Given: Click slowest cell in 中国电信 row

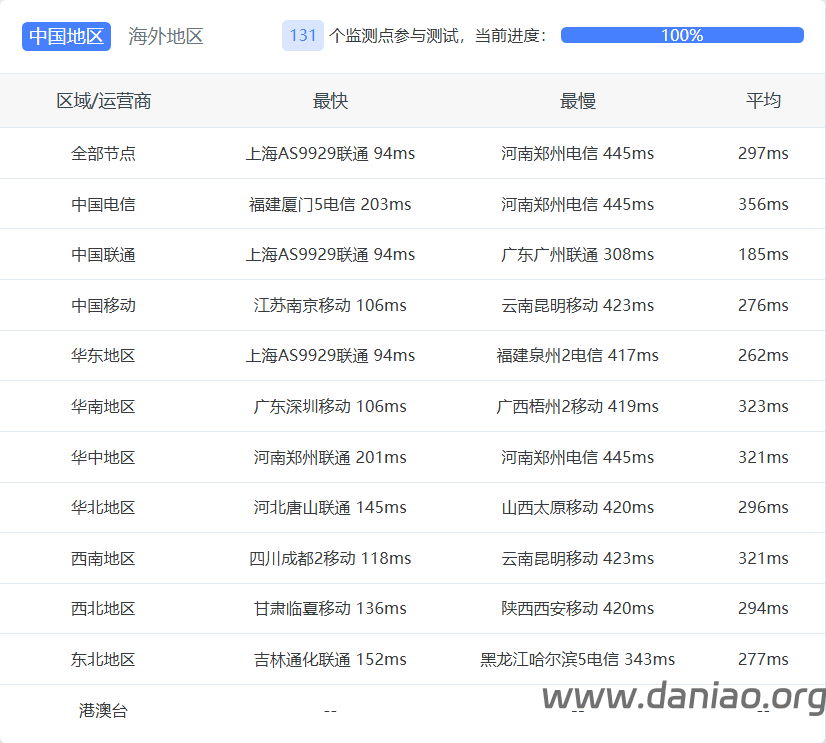Looking at the screenshot, I should (x=577, y=204).
